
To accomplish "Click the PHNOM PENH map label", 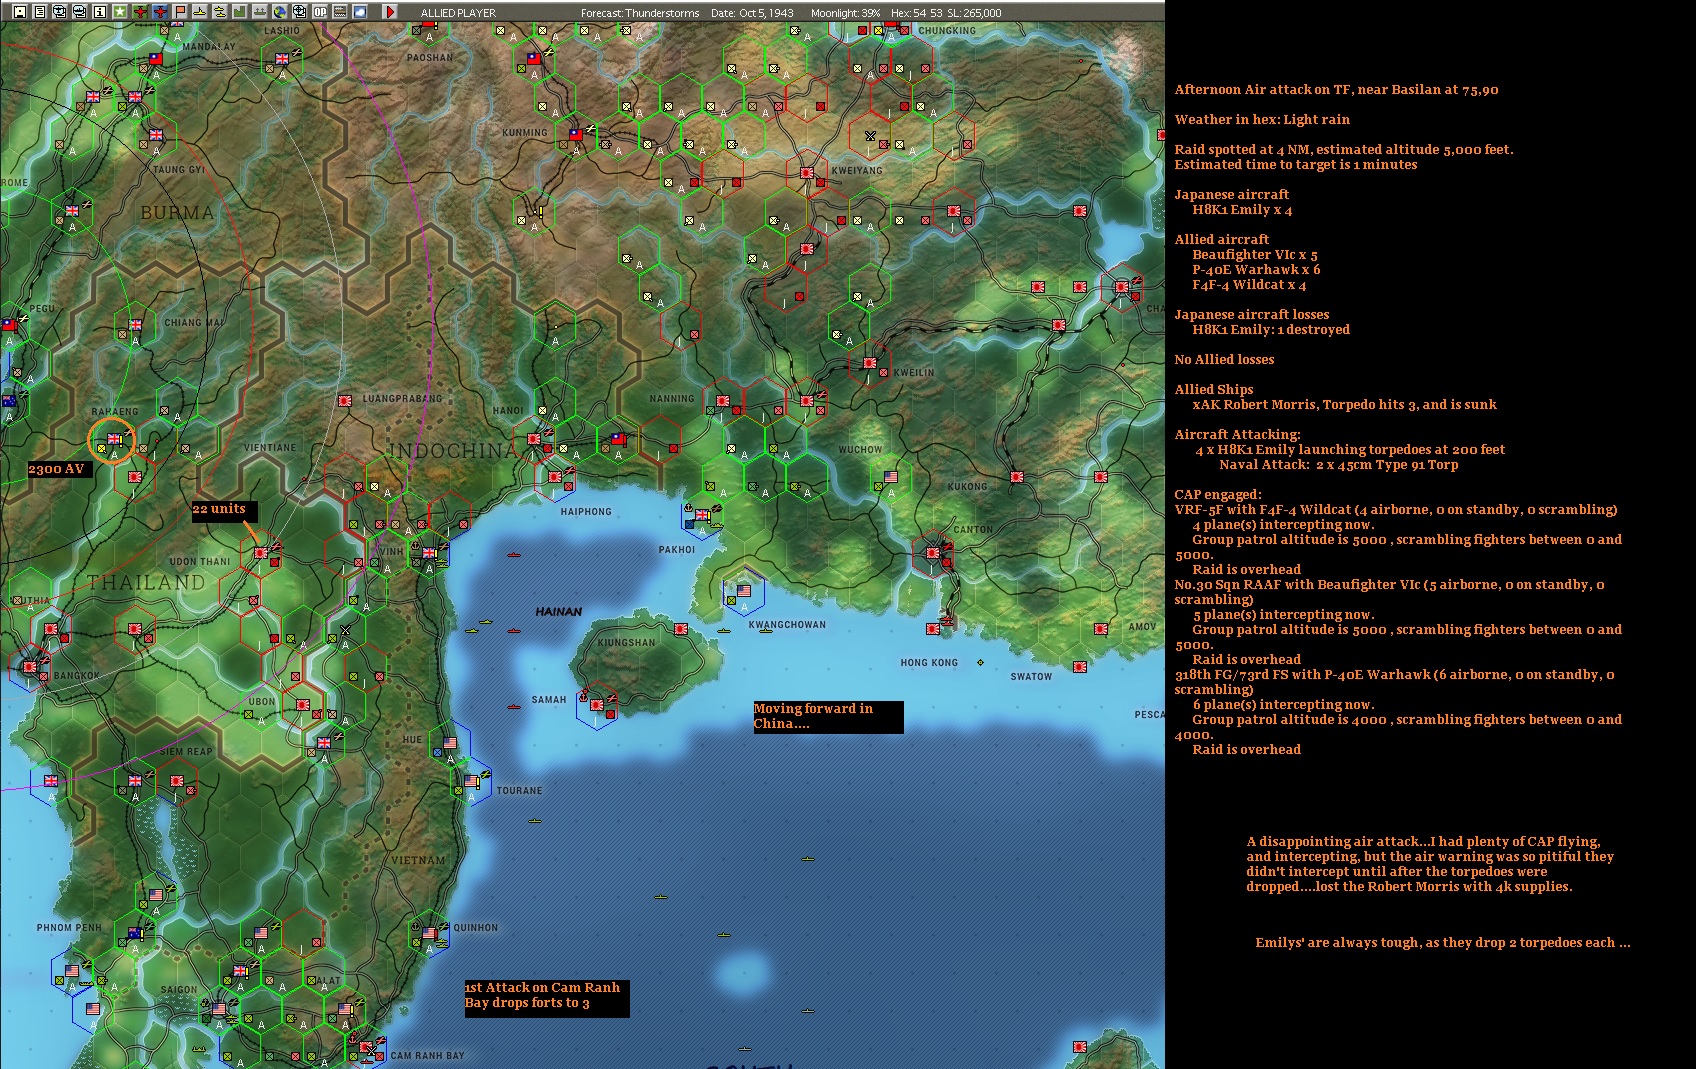I will [69, 928].
